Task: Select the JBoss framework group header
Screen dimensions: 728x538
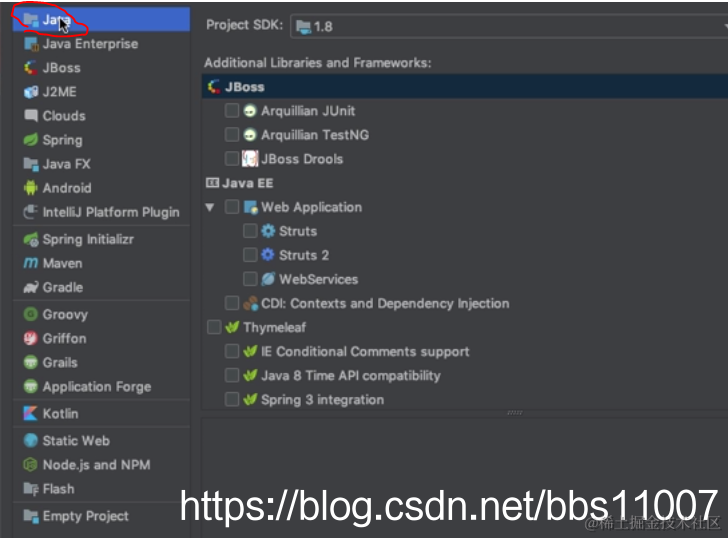Action: [x=465, y=87]
